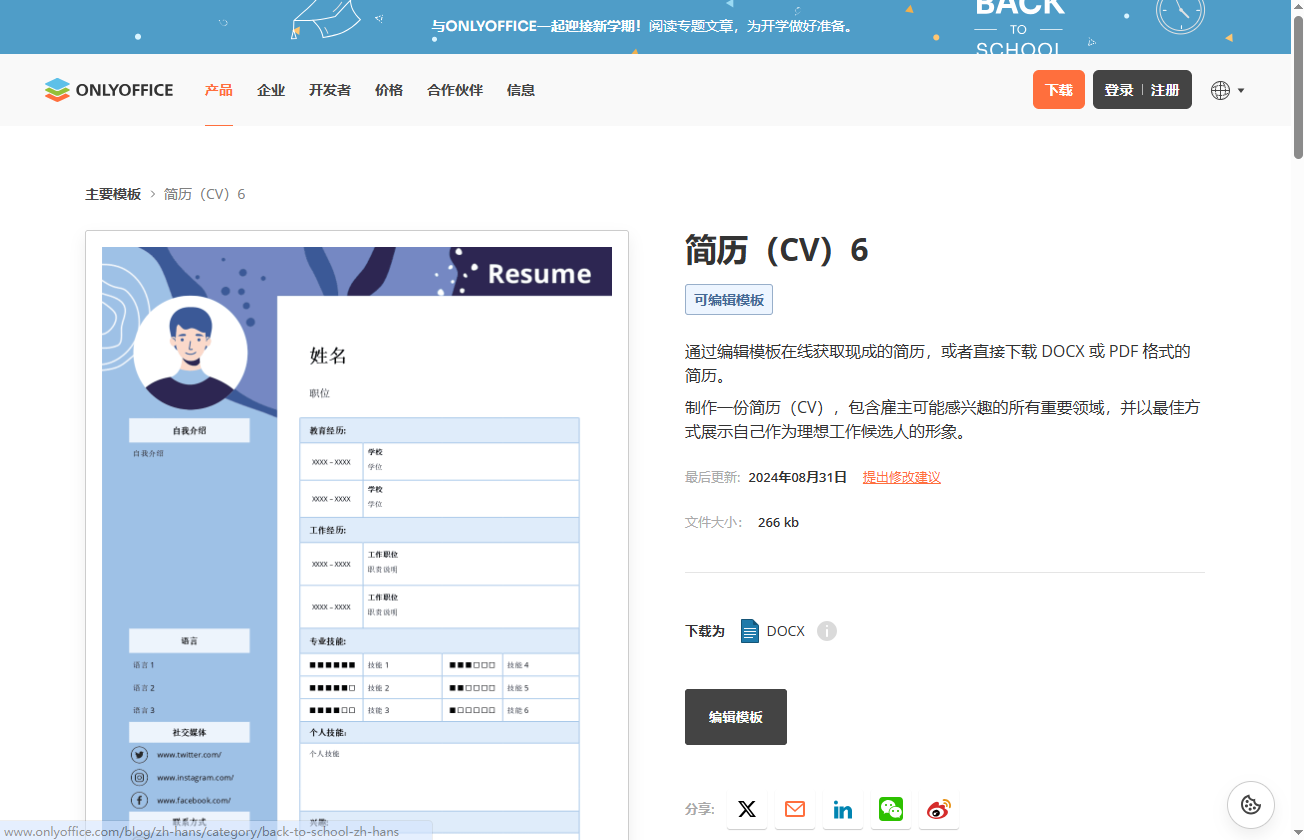Image resolution: width=1304 pixels, height=840 pixels.
Task: Share template by email icon
Action: point(795,809)
